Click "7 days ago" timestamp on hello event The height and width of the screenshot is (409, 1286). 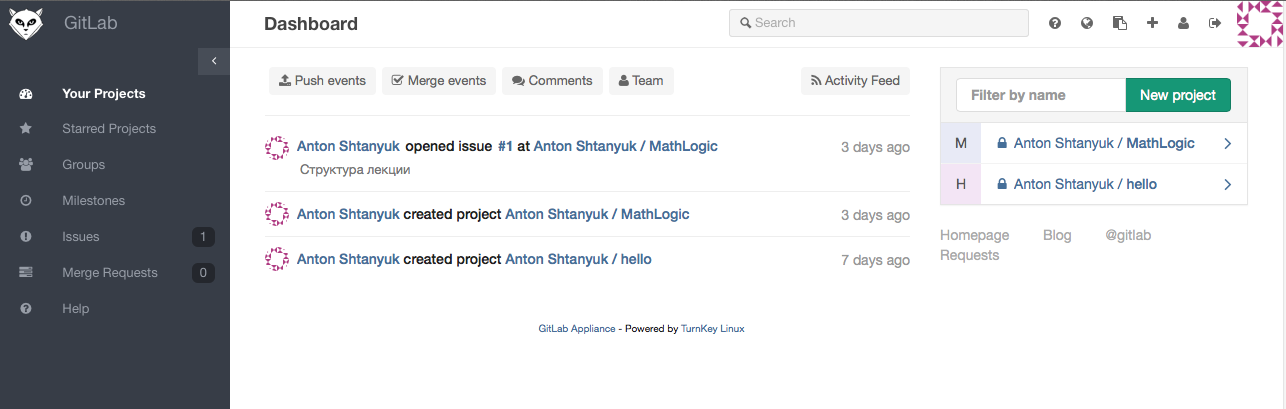[x=875, y=260]
